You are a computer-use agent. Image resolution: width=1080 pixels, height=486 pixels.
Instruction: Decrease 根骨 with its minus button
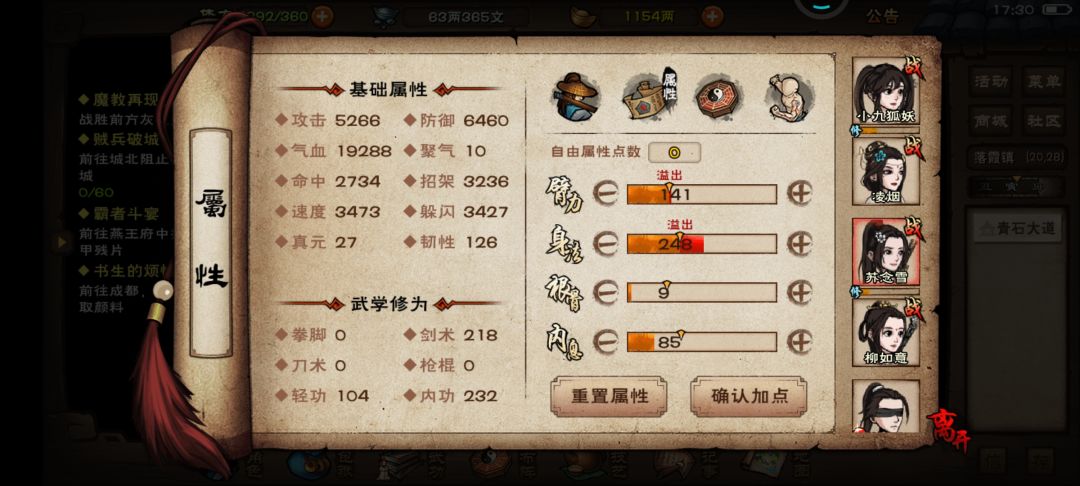605,293
